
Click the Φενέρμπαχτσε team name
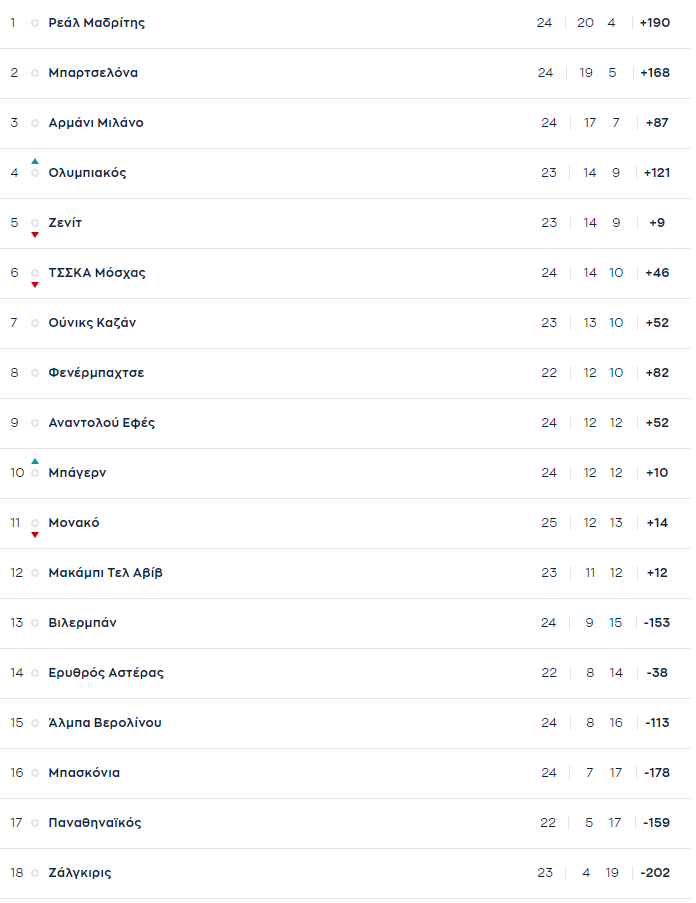coord(96,373)
